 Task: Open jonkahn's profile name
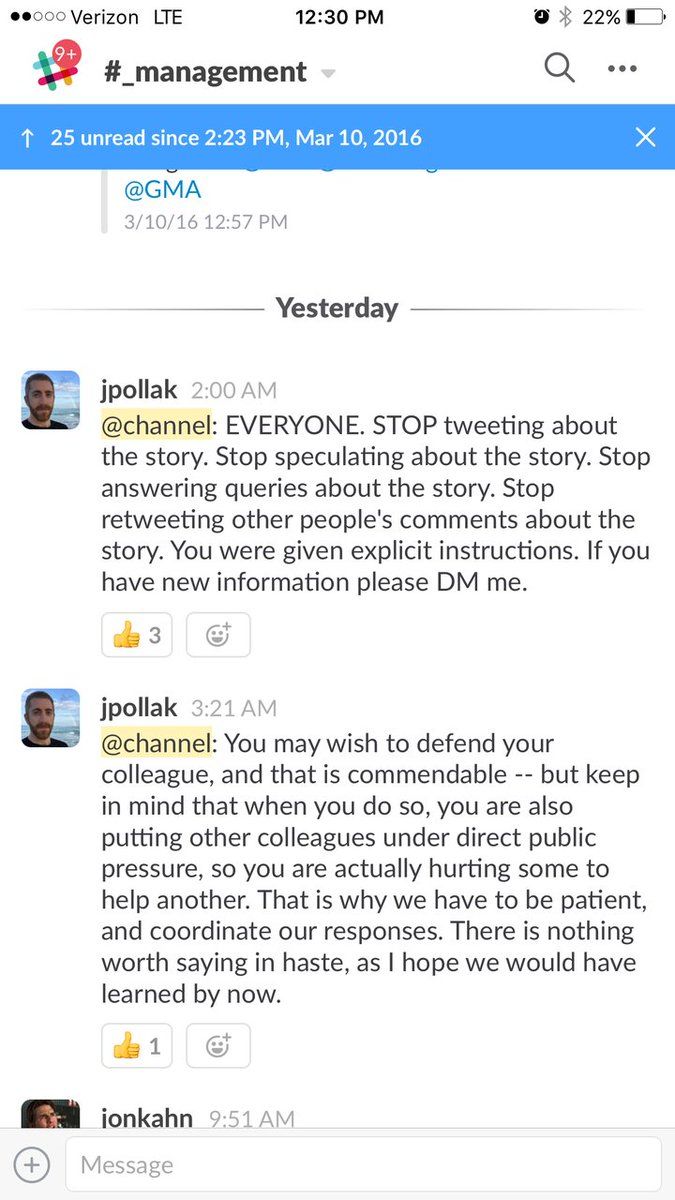tap(146, 1118)
